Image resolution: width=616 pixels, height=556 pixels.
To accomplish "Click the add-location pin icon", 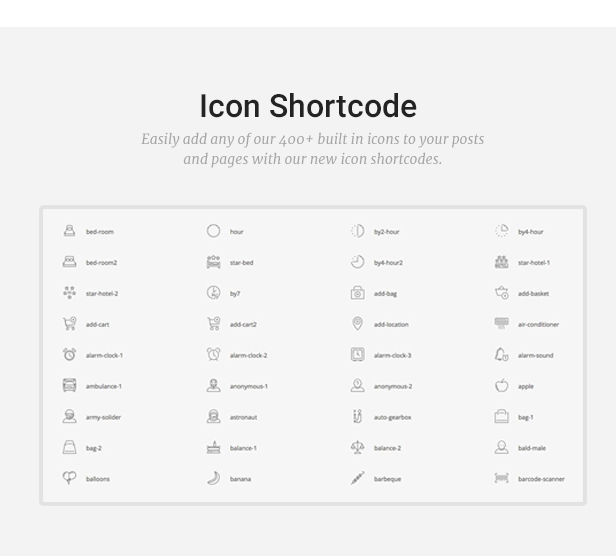I will 357,323.
